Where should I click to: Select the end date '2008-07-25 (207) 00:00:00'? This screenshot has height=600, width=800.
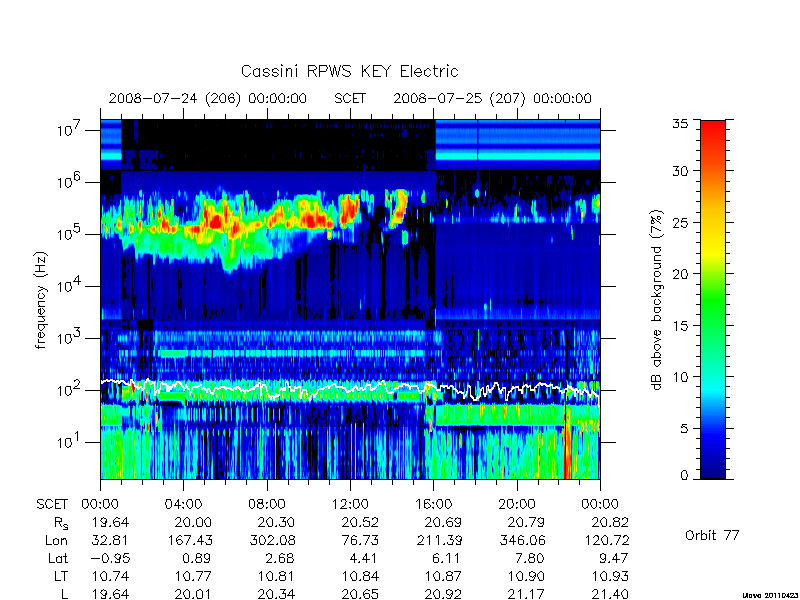492,98
